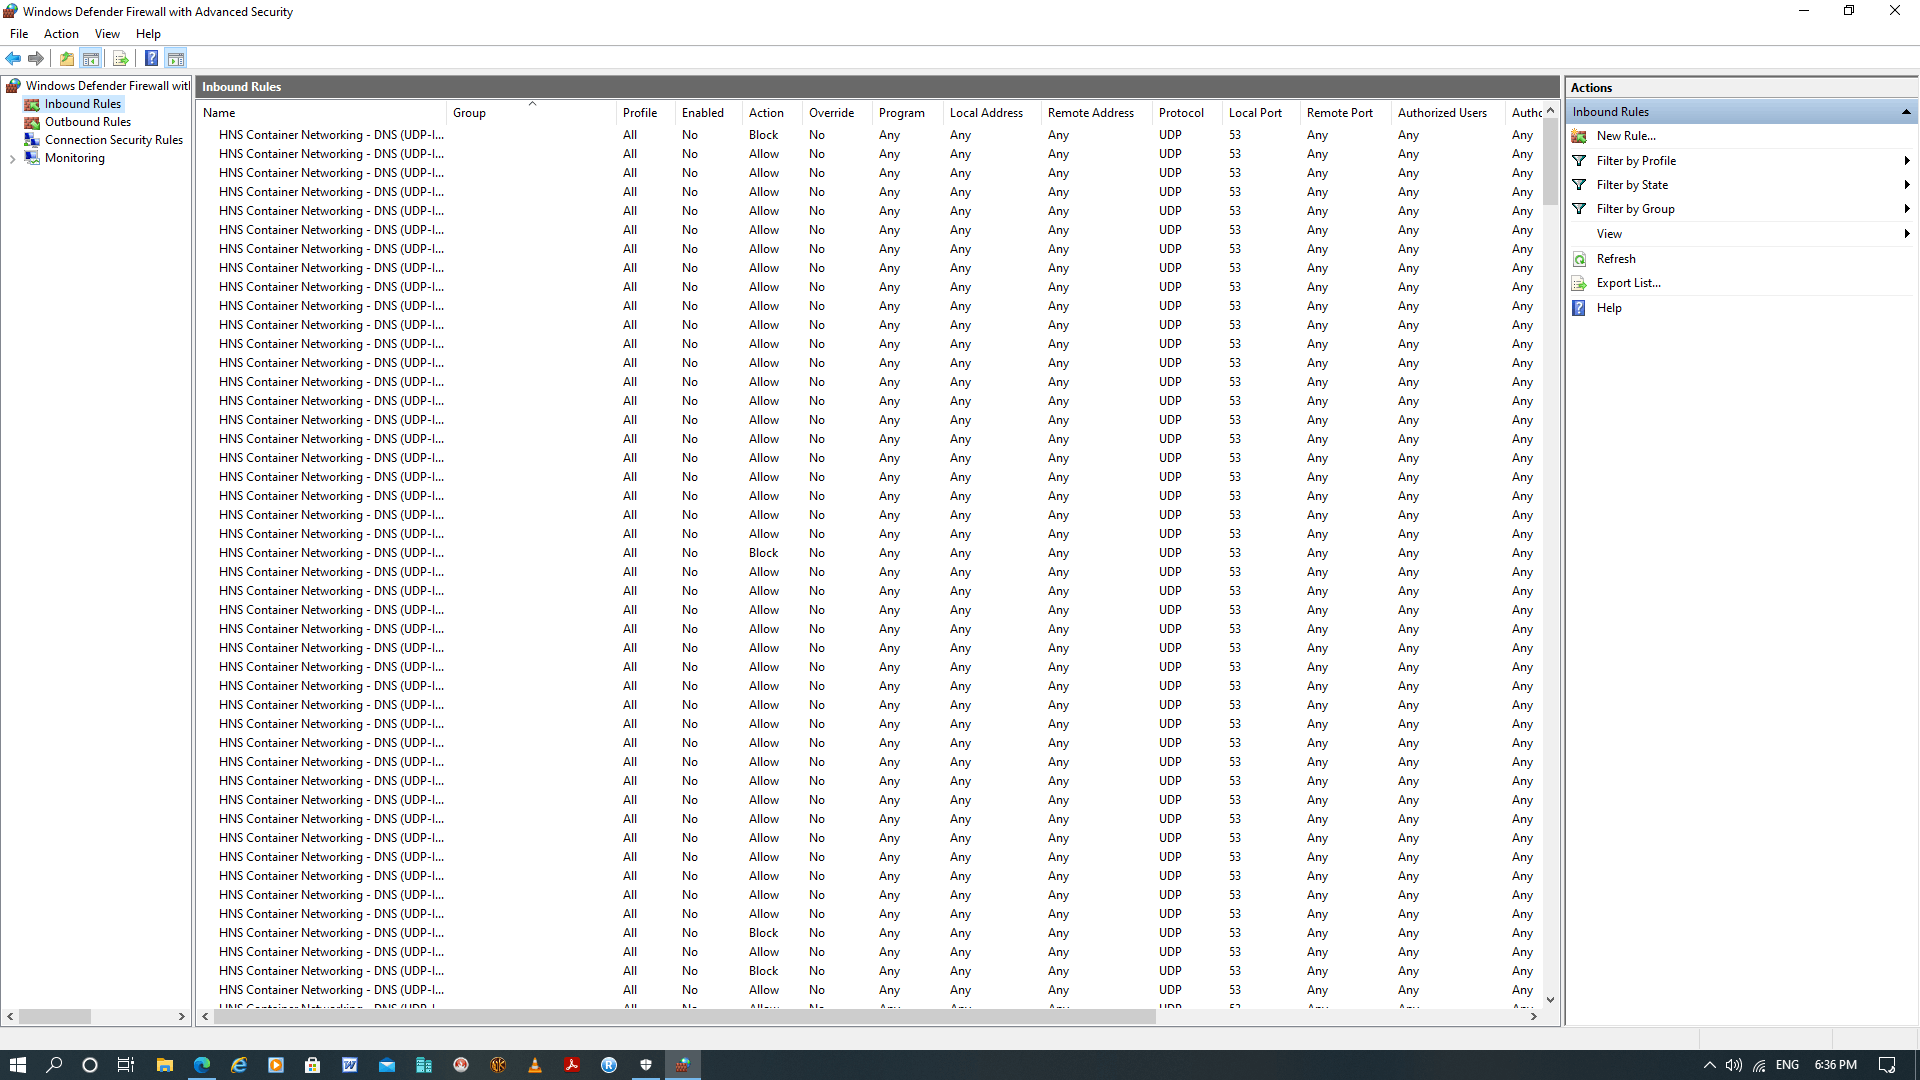Sort by the Protocol column header
This screenshot has height=1080, width=1920.
click(1187, 113)
